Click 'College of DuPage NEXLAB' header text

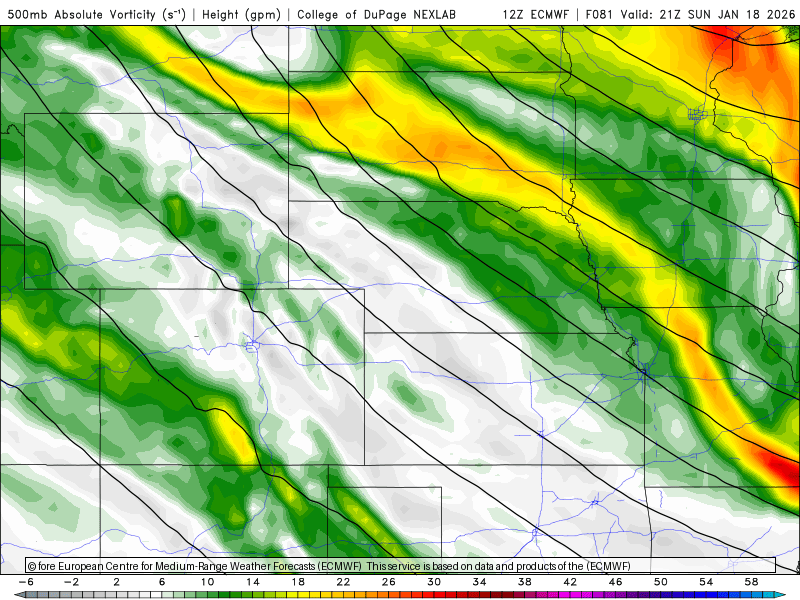click(x=377, y=15)
